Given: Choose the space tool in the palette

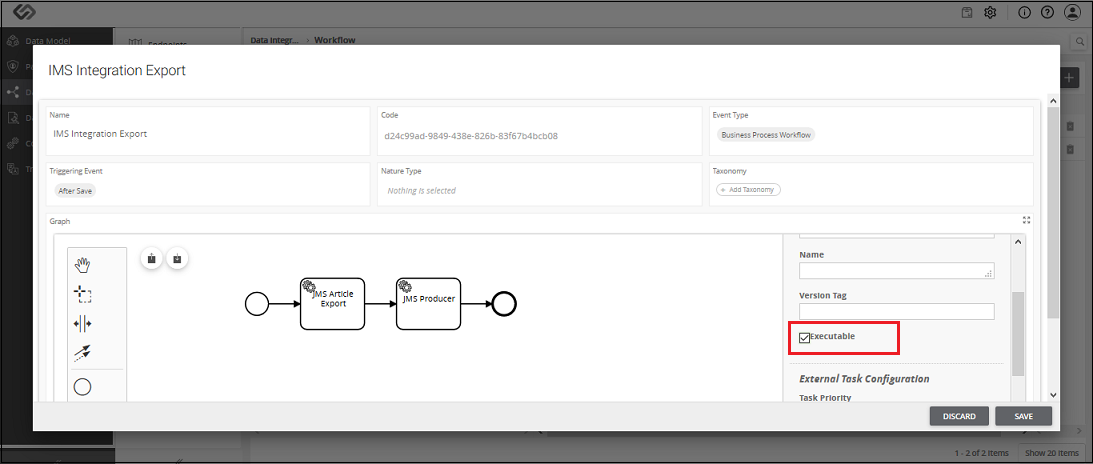Looking at the screenshot, I should [x=83, y=324].
